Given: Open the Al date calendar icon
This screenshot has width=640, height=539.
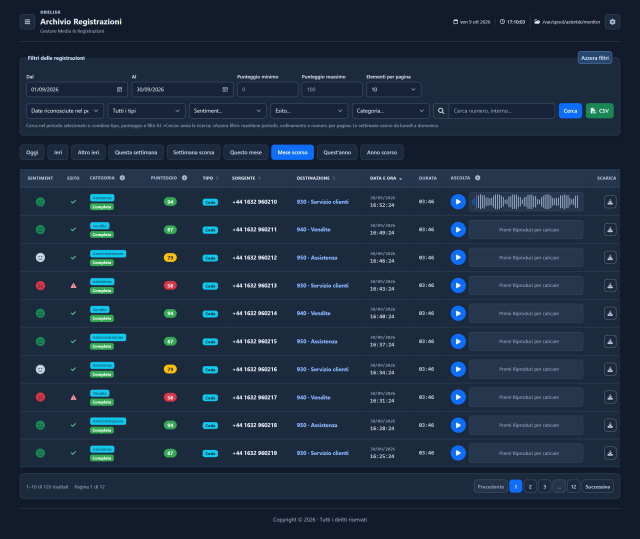Looking at the screenshot, I should 225,89.
